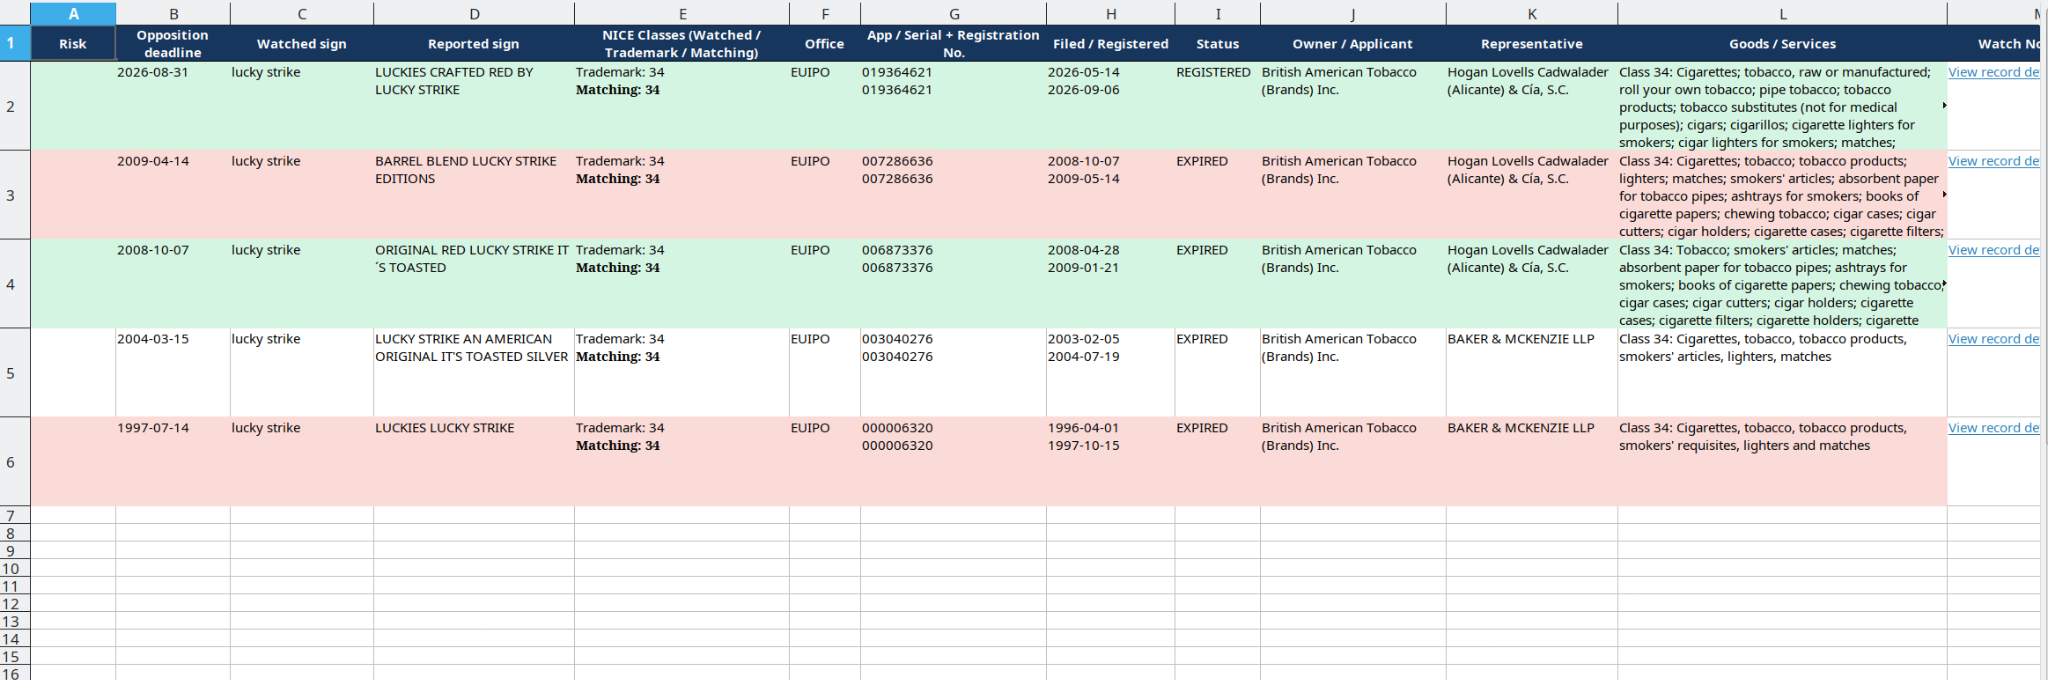This screenshot has height=680, width=2048.
Task: Select application number 006873376 cell
Action: tap(954, 284)
